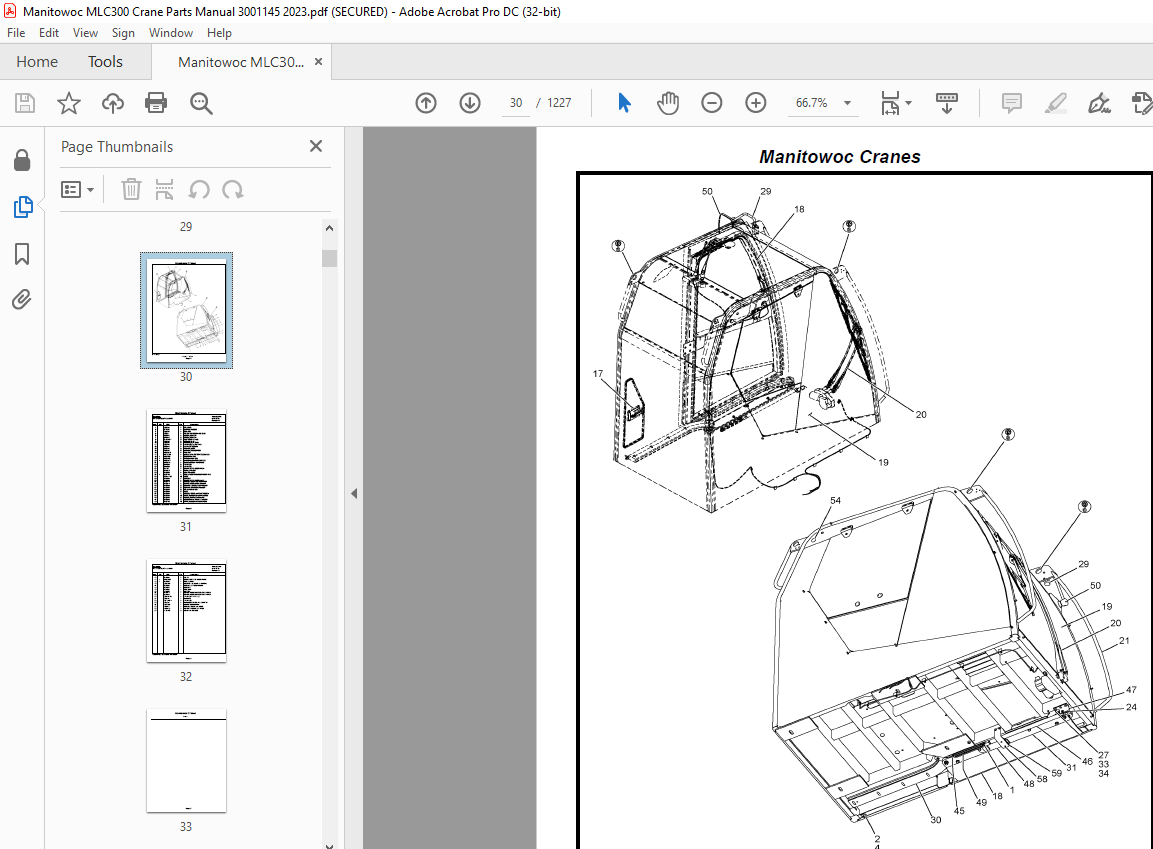Open the Edit menu
Image resolution: width=1153 pixels, height=849 pixels.
[49, 33]
